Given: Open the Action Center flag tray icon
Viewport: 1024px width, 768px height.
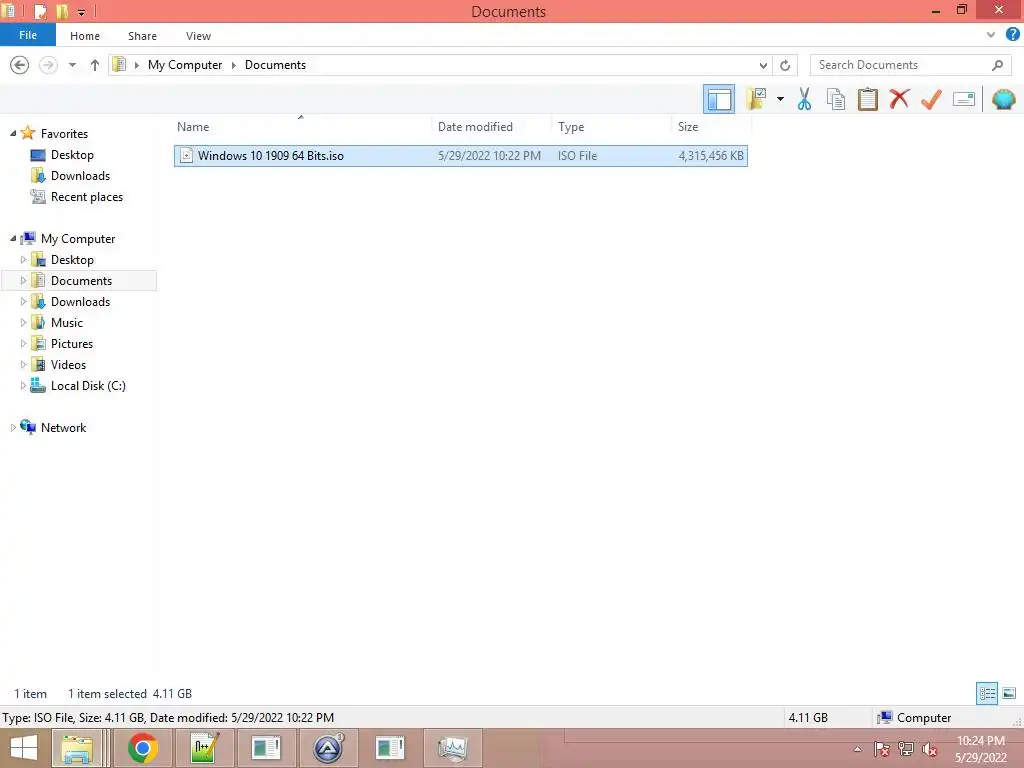Looking at the screenshot, I should click(882, 749).
